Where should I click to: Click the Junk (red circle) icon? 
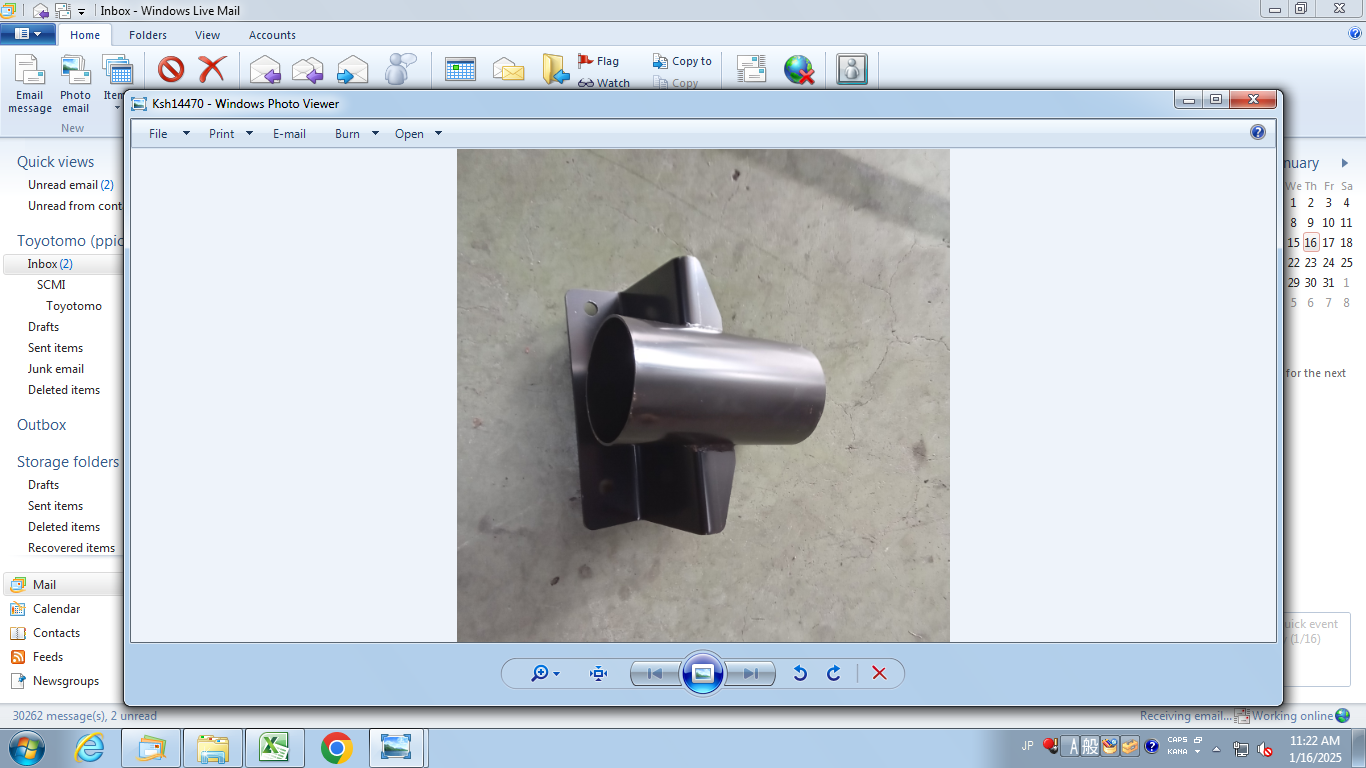pos(171,69)
